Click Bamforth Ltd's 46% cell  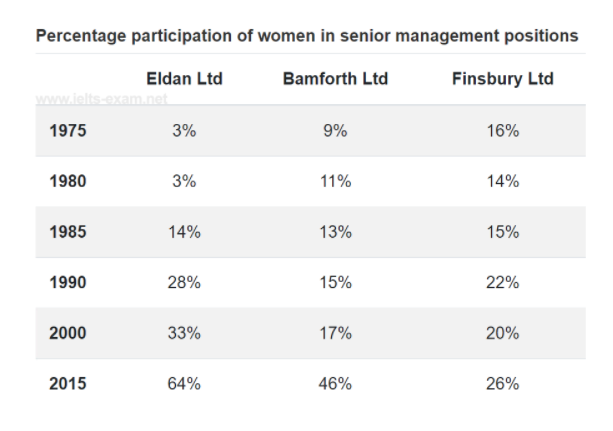pyautogui.click(x=335, y=384)
